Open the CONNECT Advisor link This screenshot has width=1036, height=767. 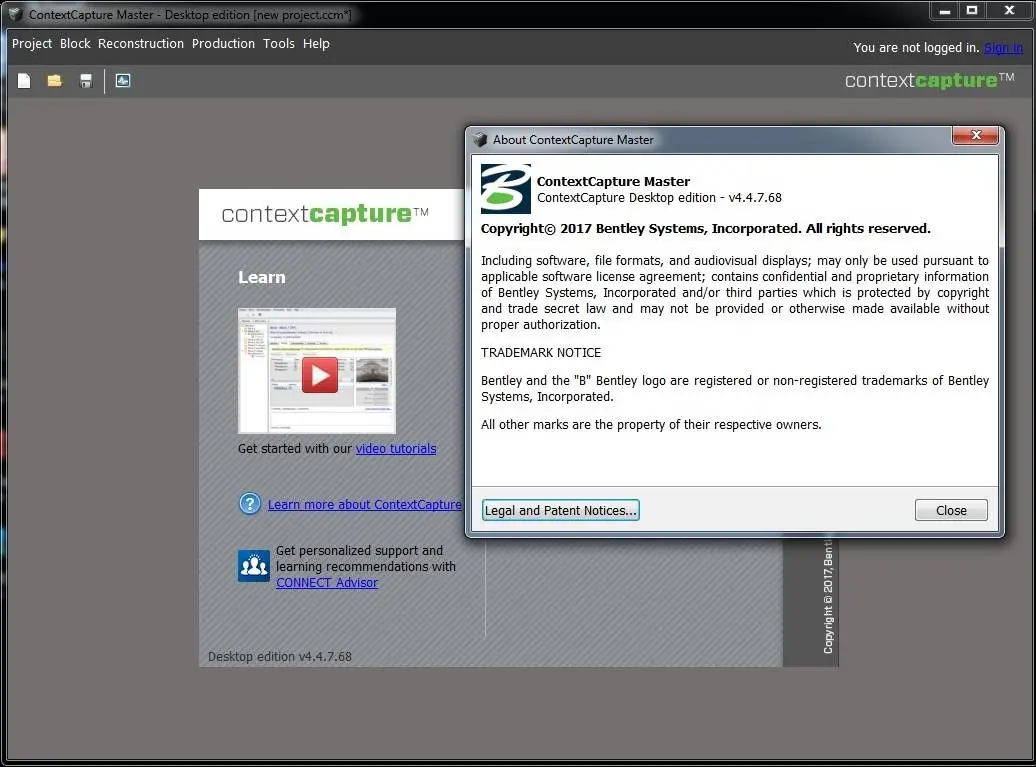(327, 583)
